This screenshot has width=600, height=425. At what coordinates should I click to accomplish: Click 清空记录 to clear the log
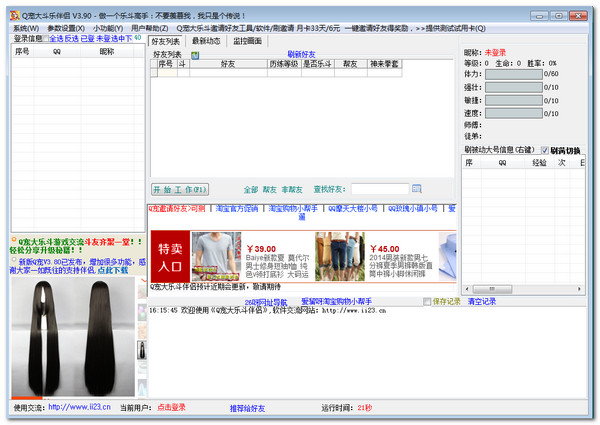coord(481,301)
